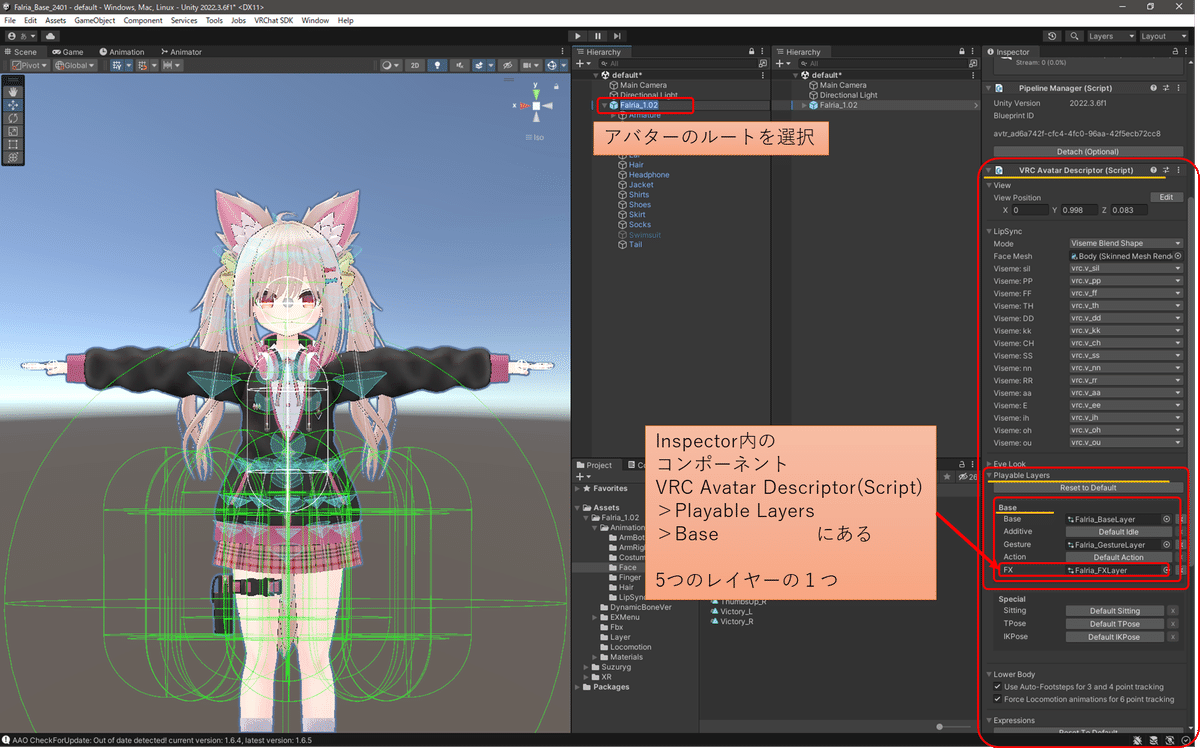Select the Hand (view) tool
The height and width of the screenshot is (748, 1200).
(x=14, y=92)
